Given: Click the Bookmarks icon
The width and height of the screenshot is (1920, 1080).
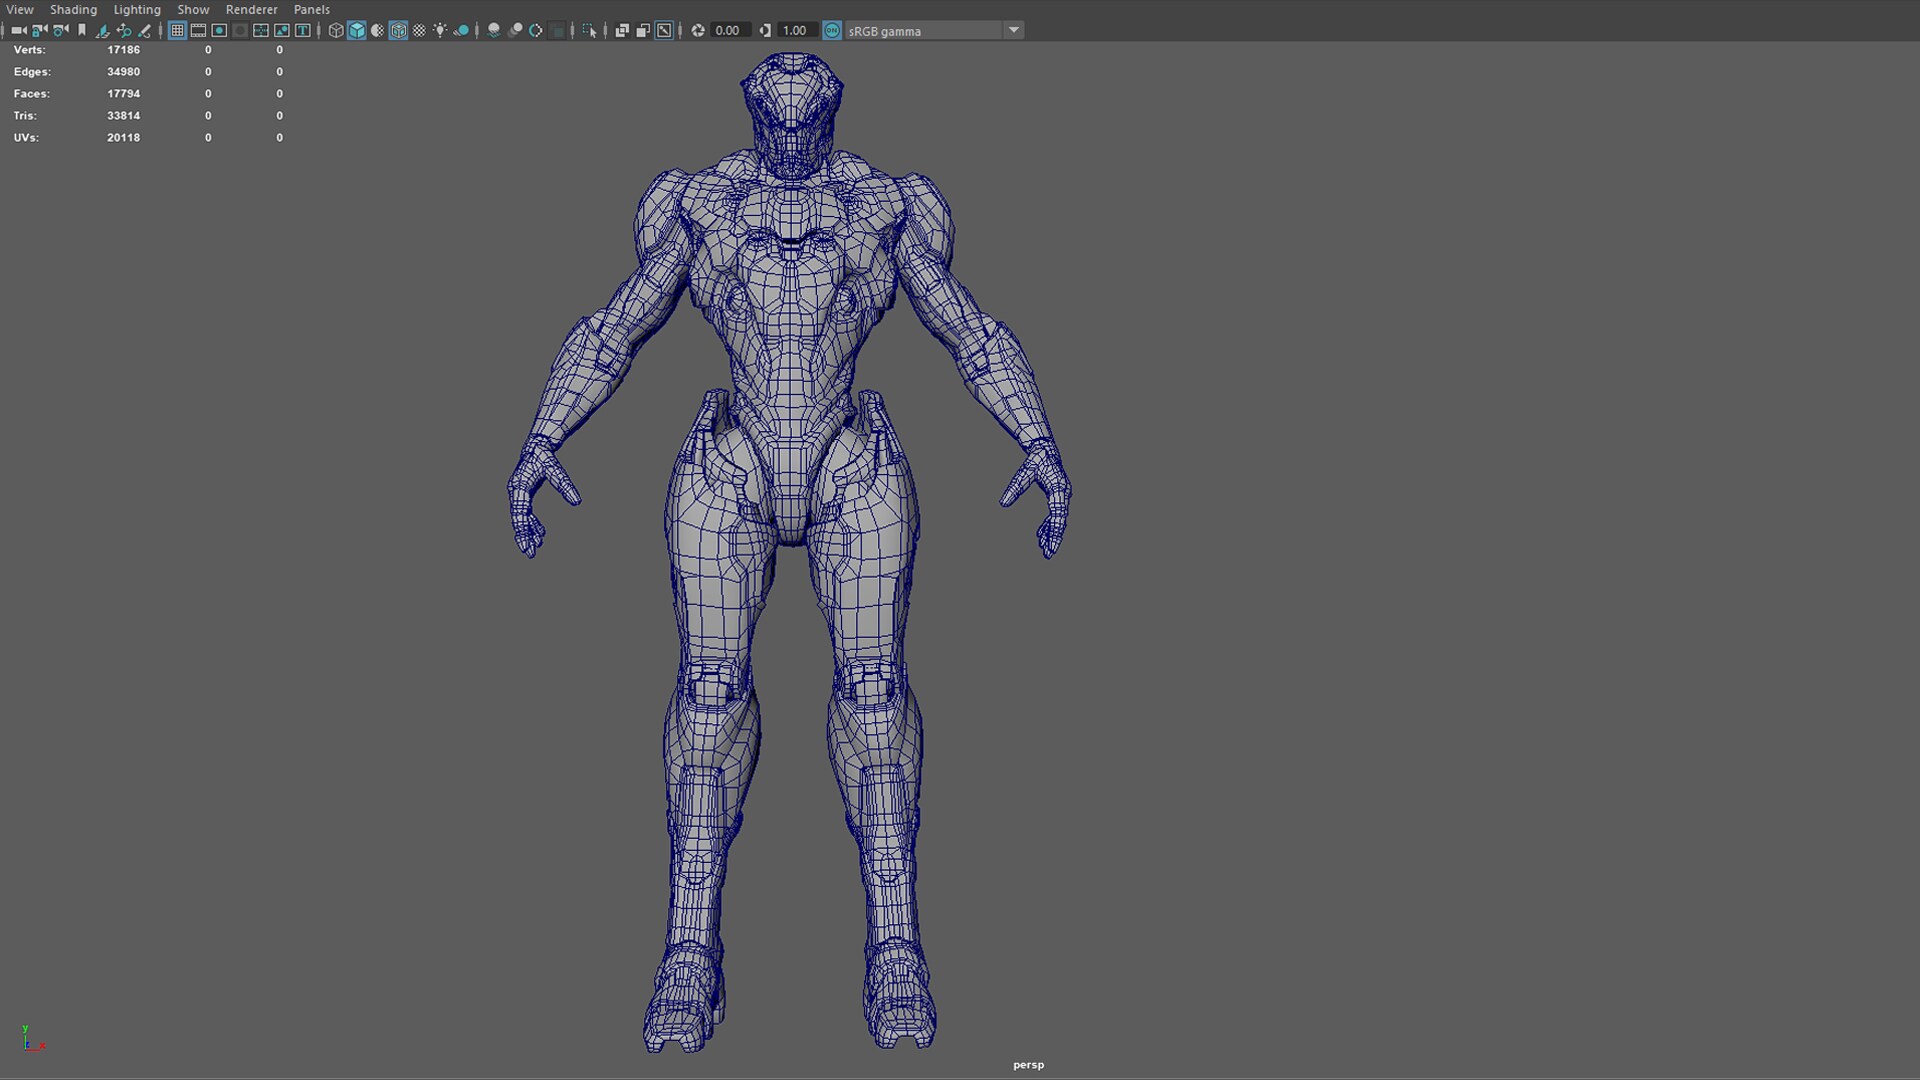Looking at the screenshot, I should click(x=82, y=30).
